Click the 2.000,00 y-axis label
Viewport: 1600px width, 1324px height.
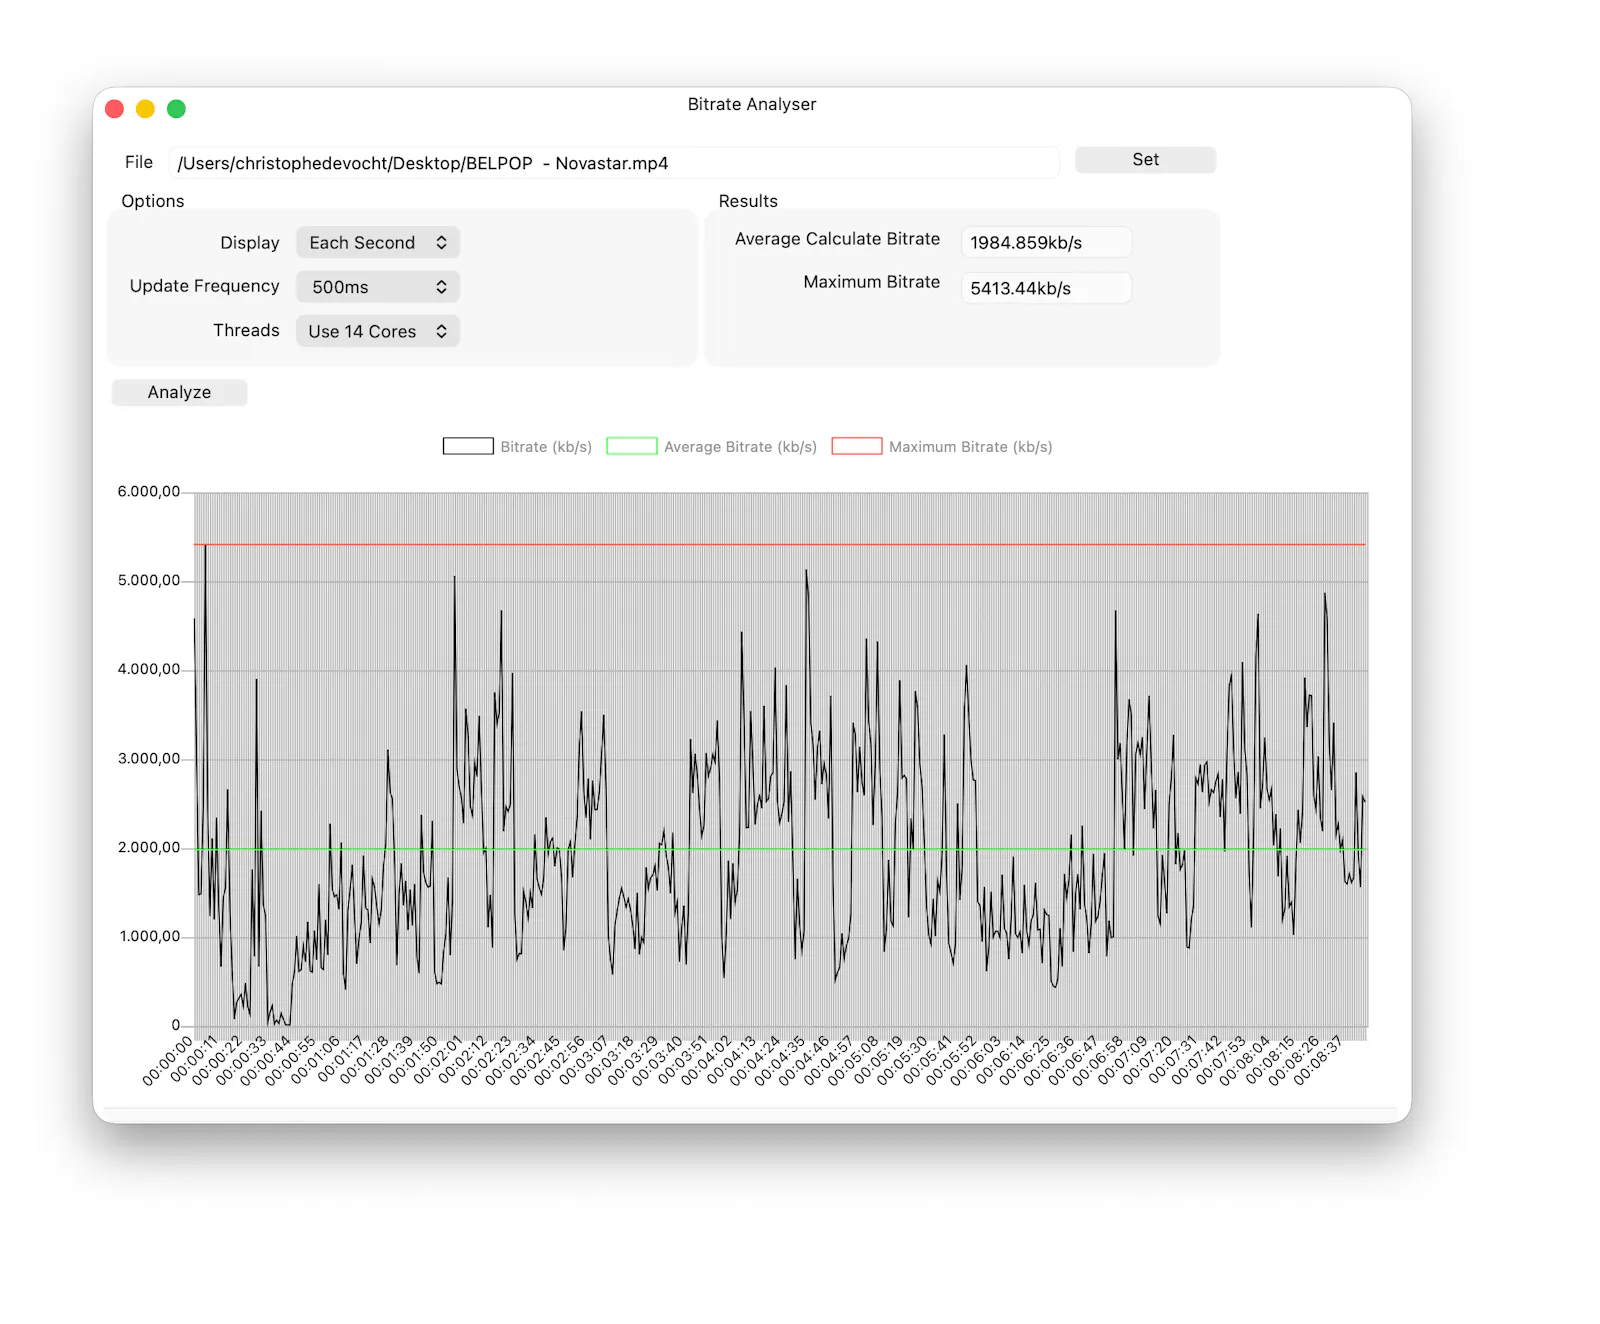tap(149, 847)
